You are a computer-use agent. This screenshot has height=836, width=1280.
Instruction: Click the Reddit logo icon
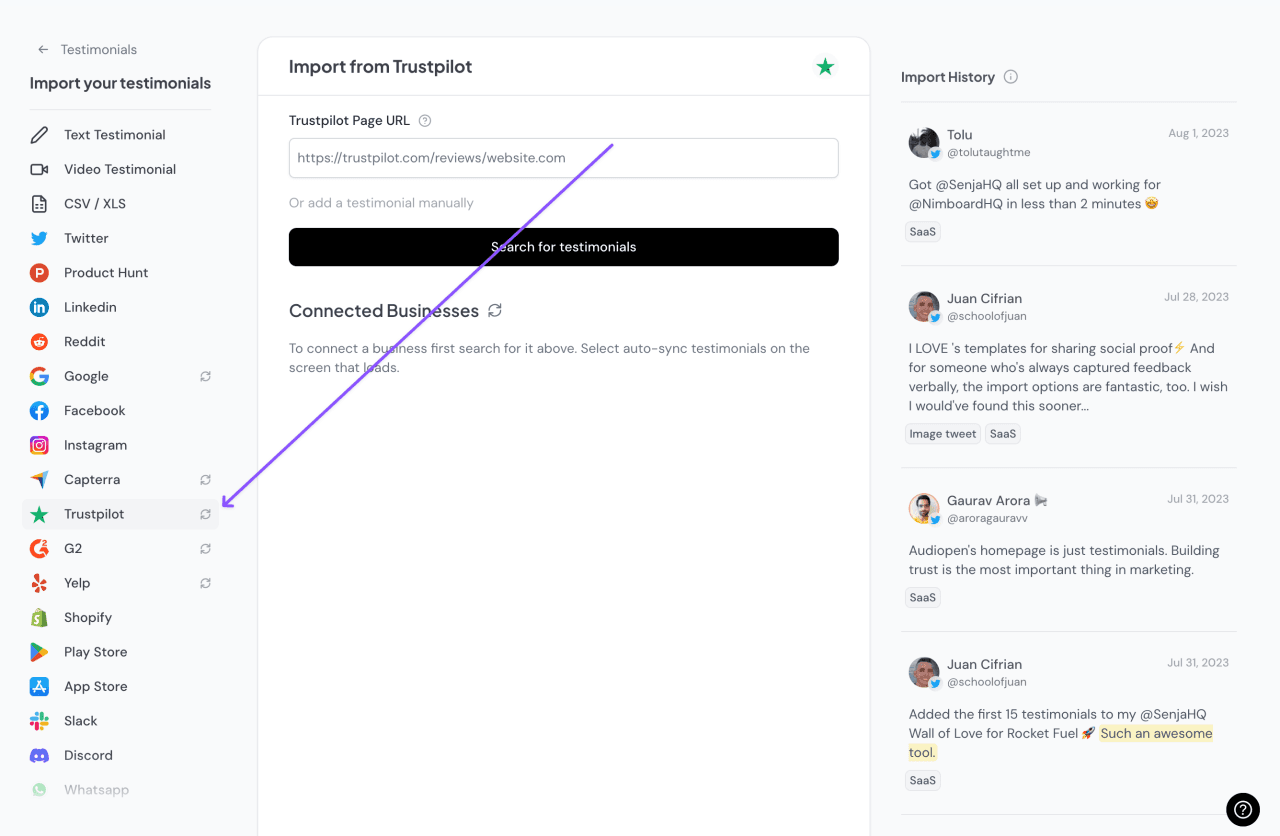pyautogui.click(x=39, y=342)
